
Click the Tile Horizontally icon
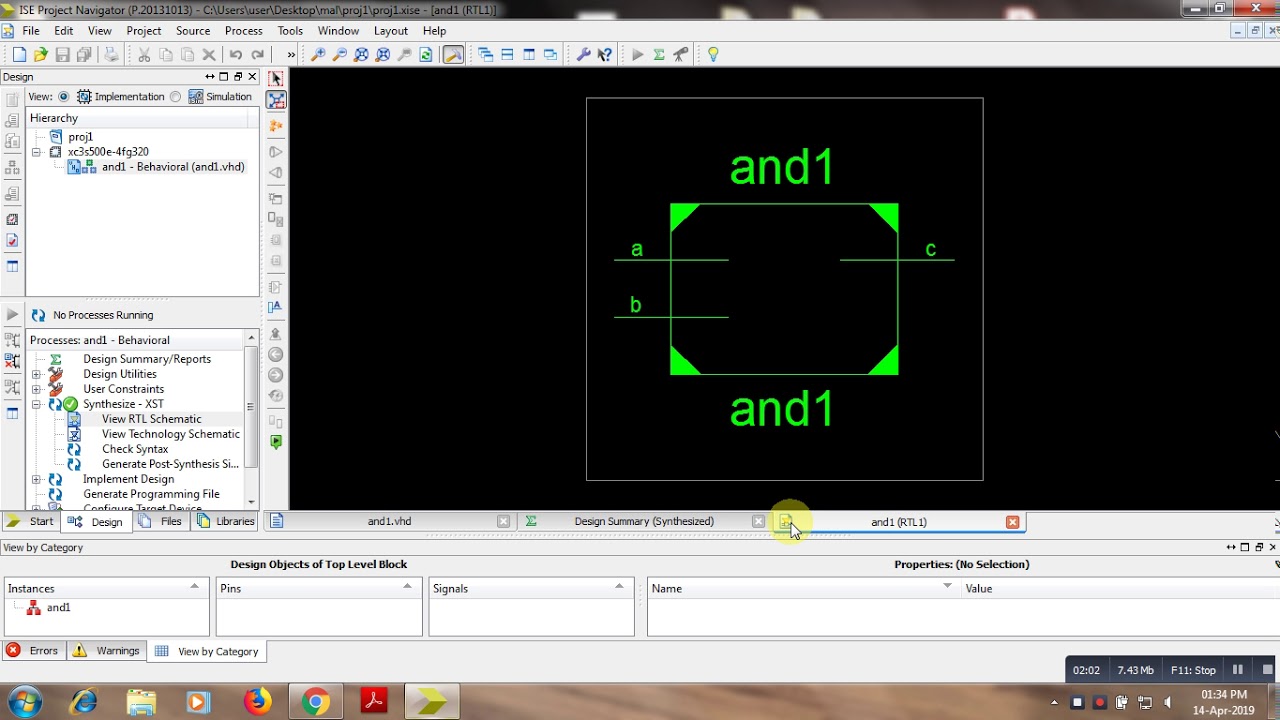pyautogui.click(x=507, y=55)
